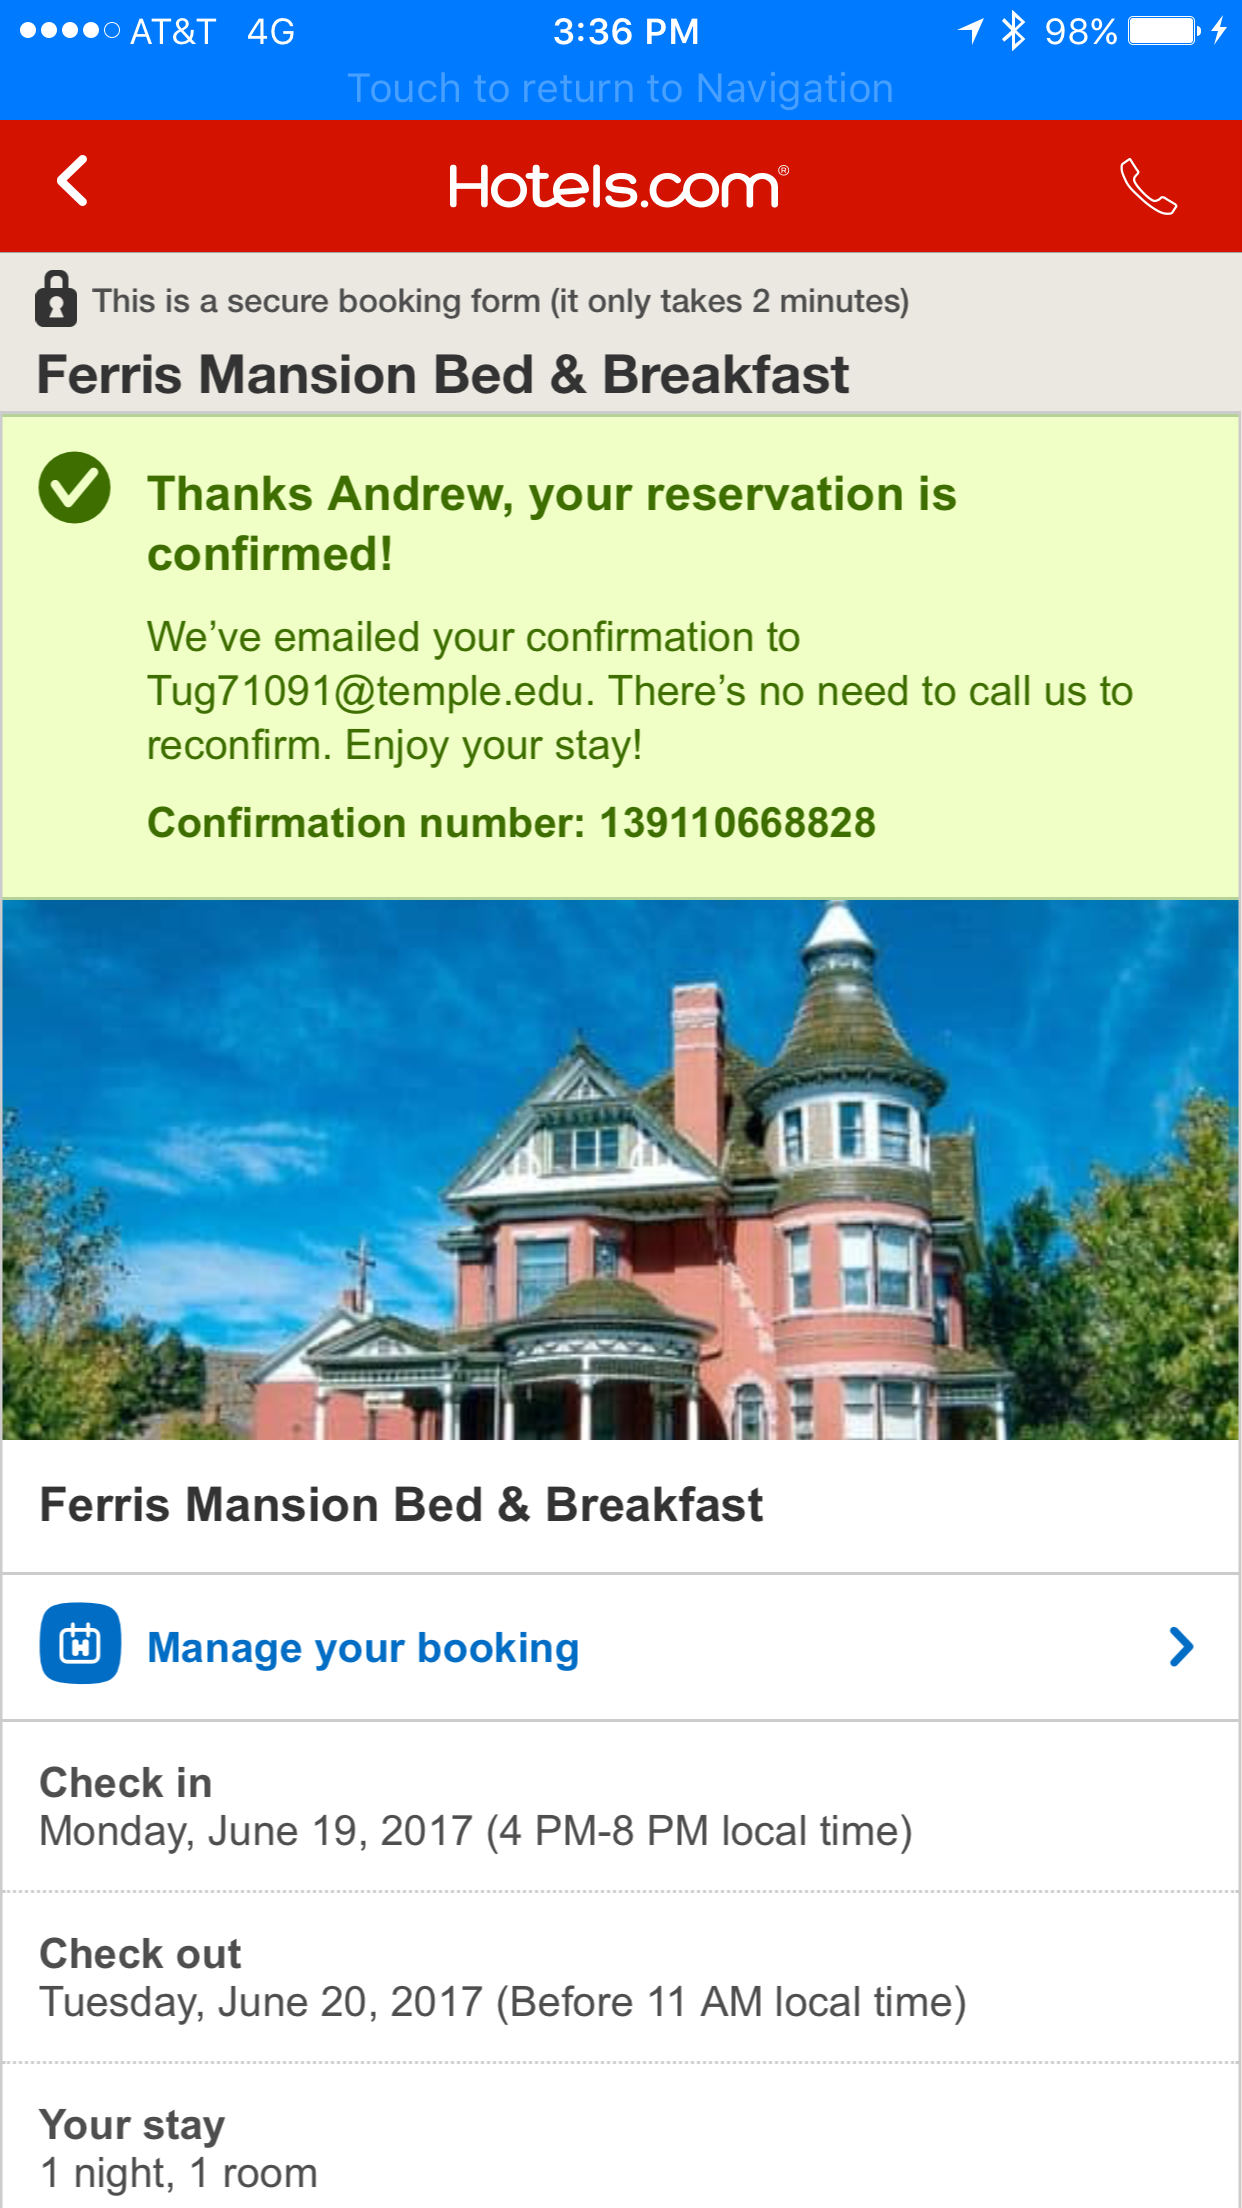The height and width of the screenshot is (2208, 1242).
Task: Open the Manage your booking link
Action: point(363,1648)
